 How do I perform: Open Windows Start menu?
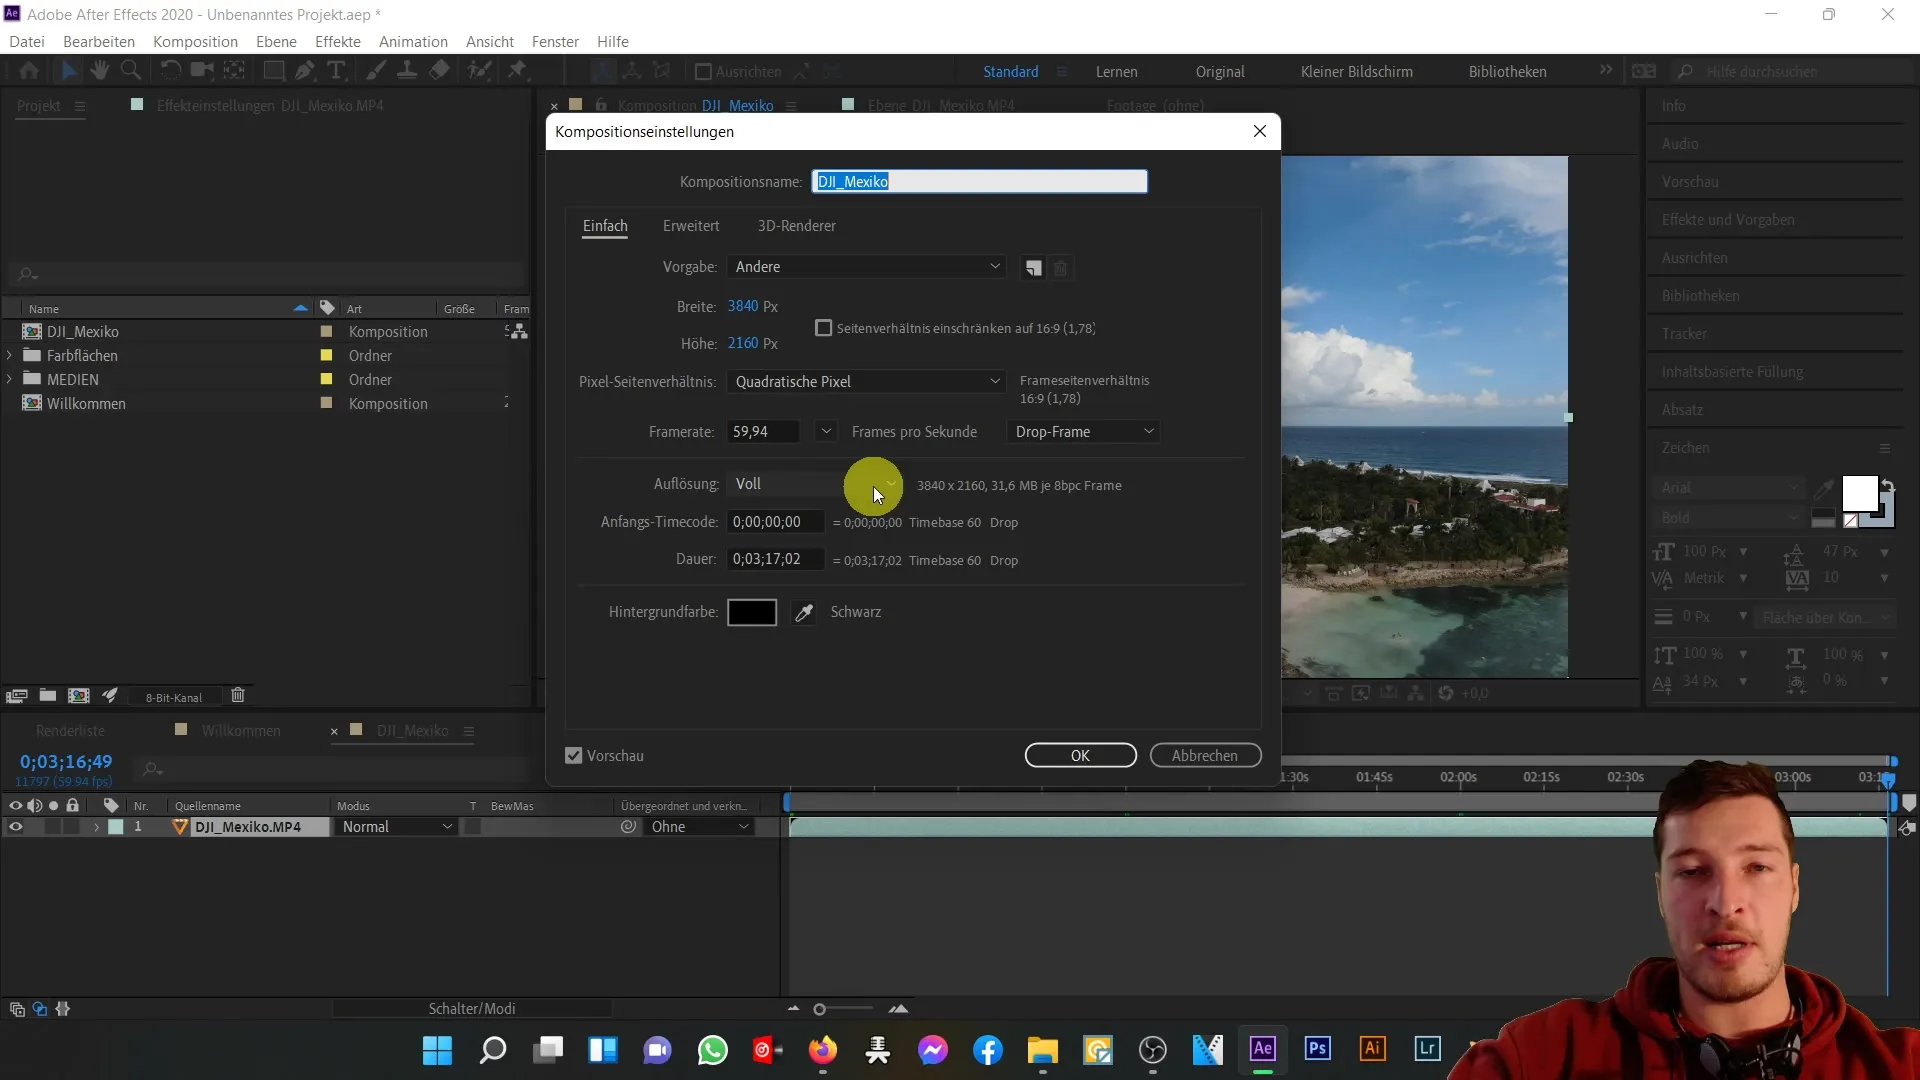437,1050
